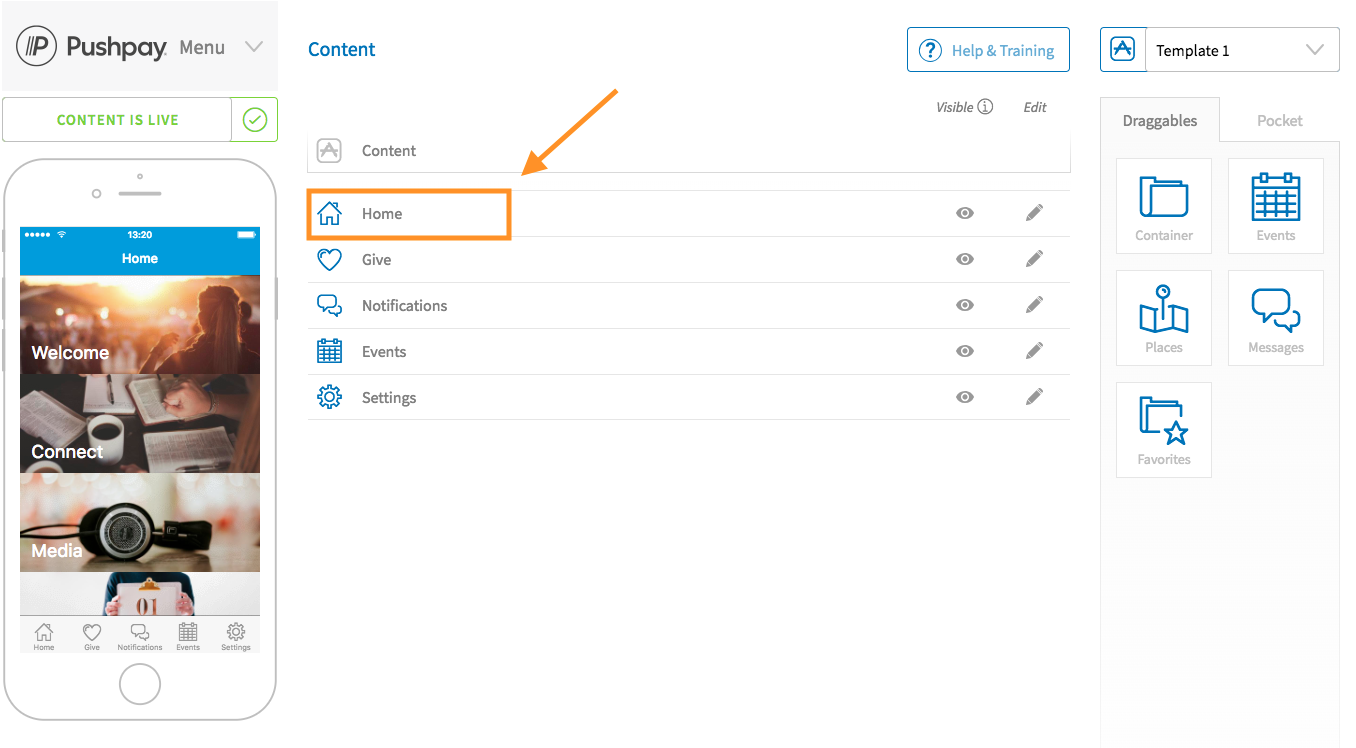Switch to the Pocket tab
1356x748 pixels.
pos(1279,120)
